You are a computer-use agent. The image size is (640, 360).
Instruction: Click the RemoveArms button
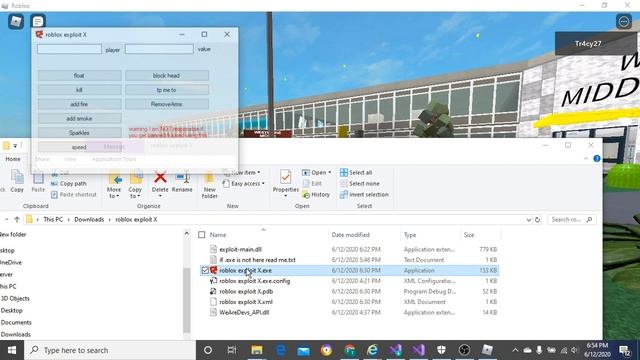click(x=167, y=104)
